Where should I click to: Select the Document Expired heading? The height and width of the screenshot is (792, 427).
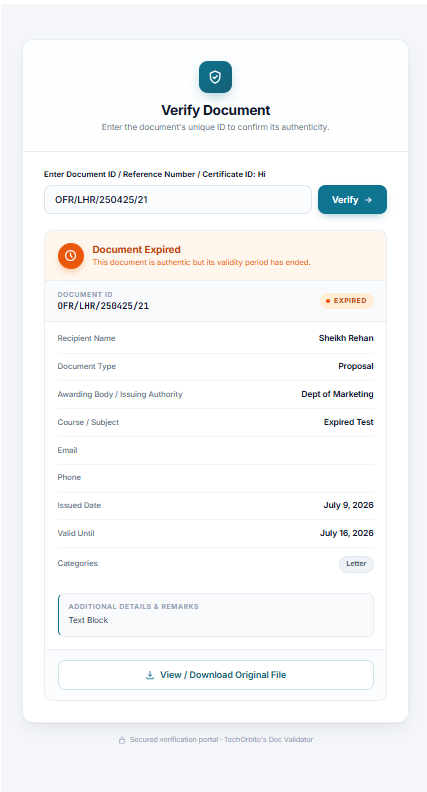tap(136, 250)
